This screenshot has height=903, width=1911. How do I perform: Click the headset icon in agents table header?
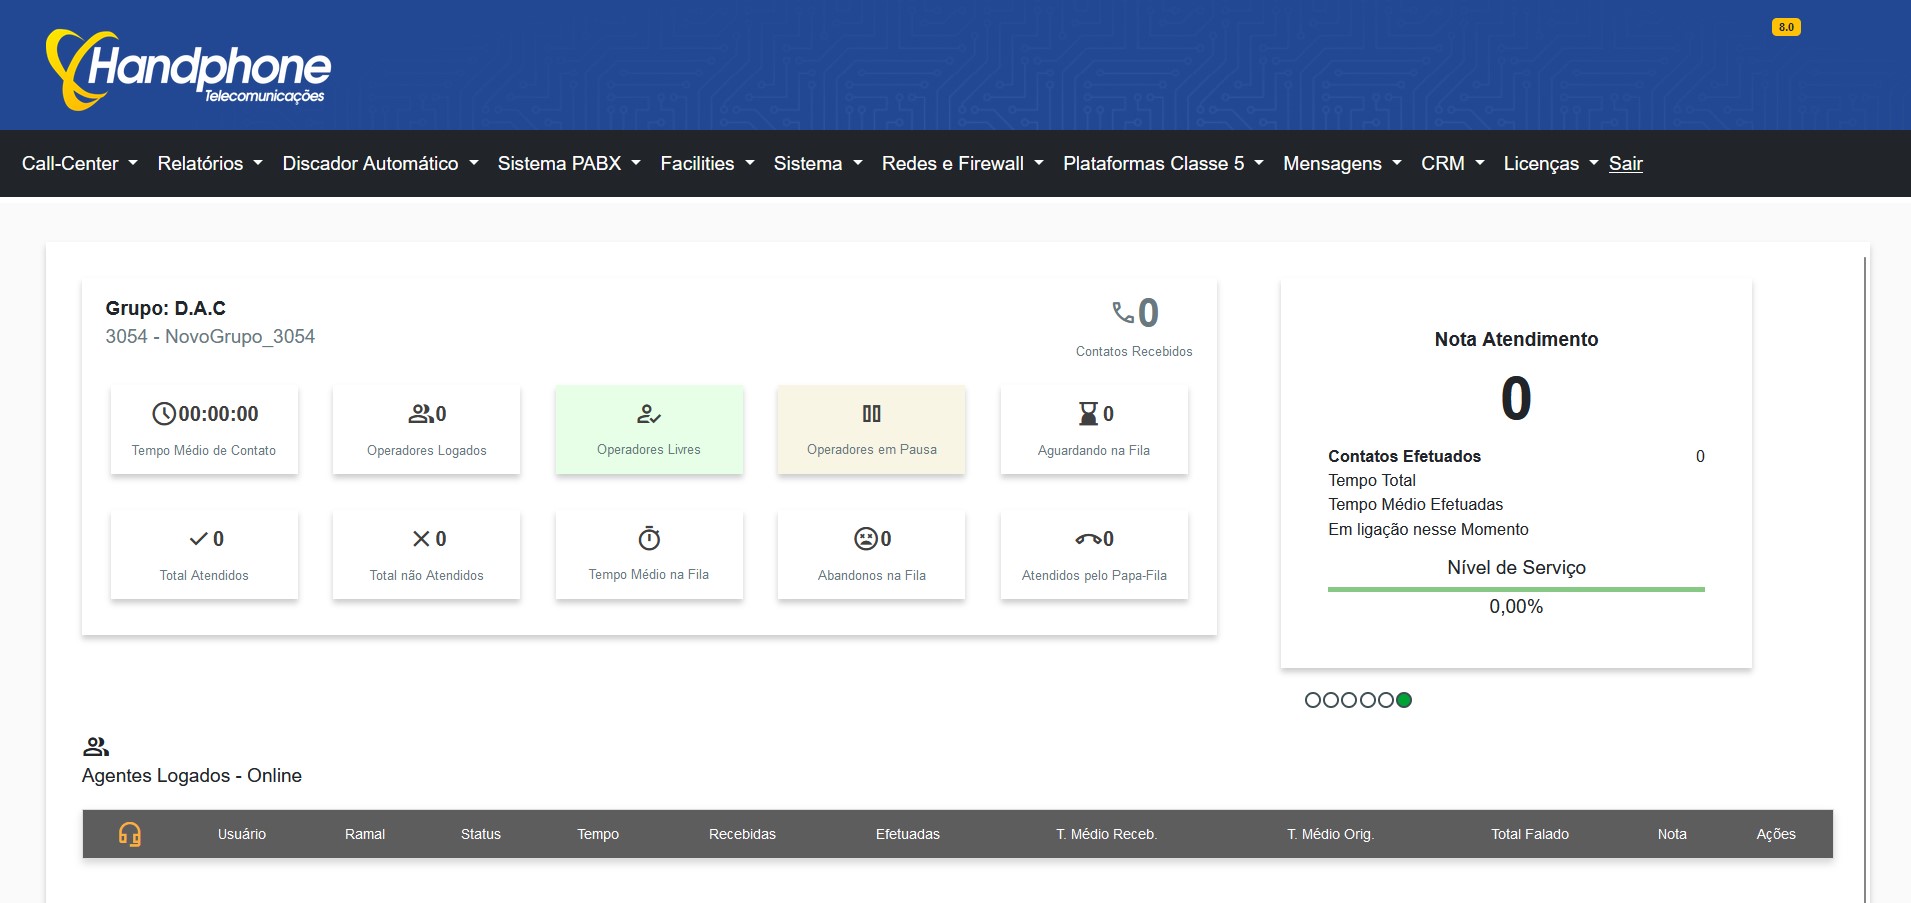point(130,834)
